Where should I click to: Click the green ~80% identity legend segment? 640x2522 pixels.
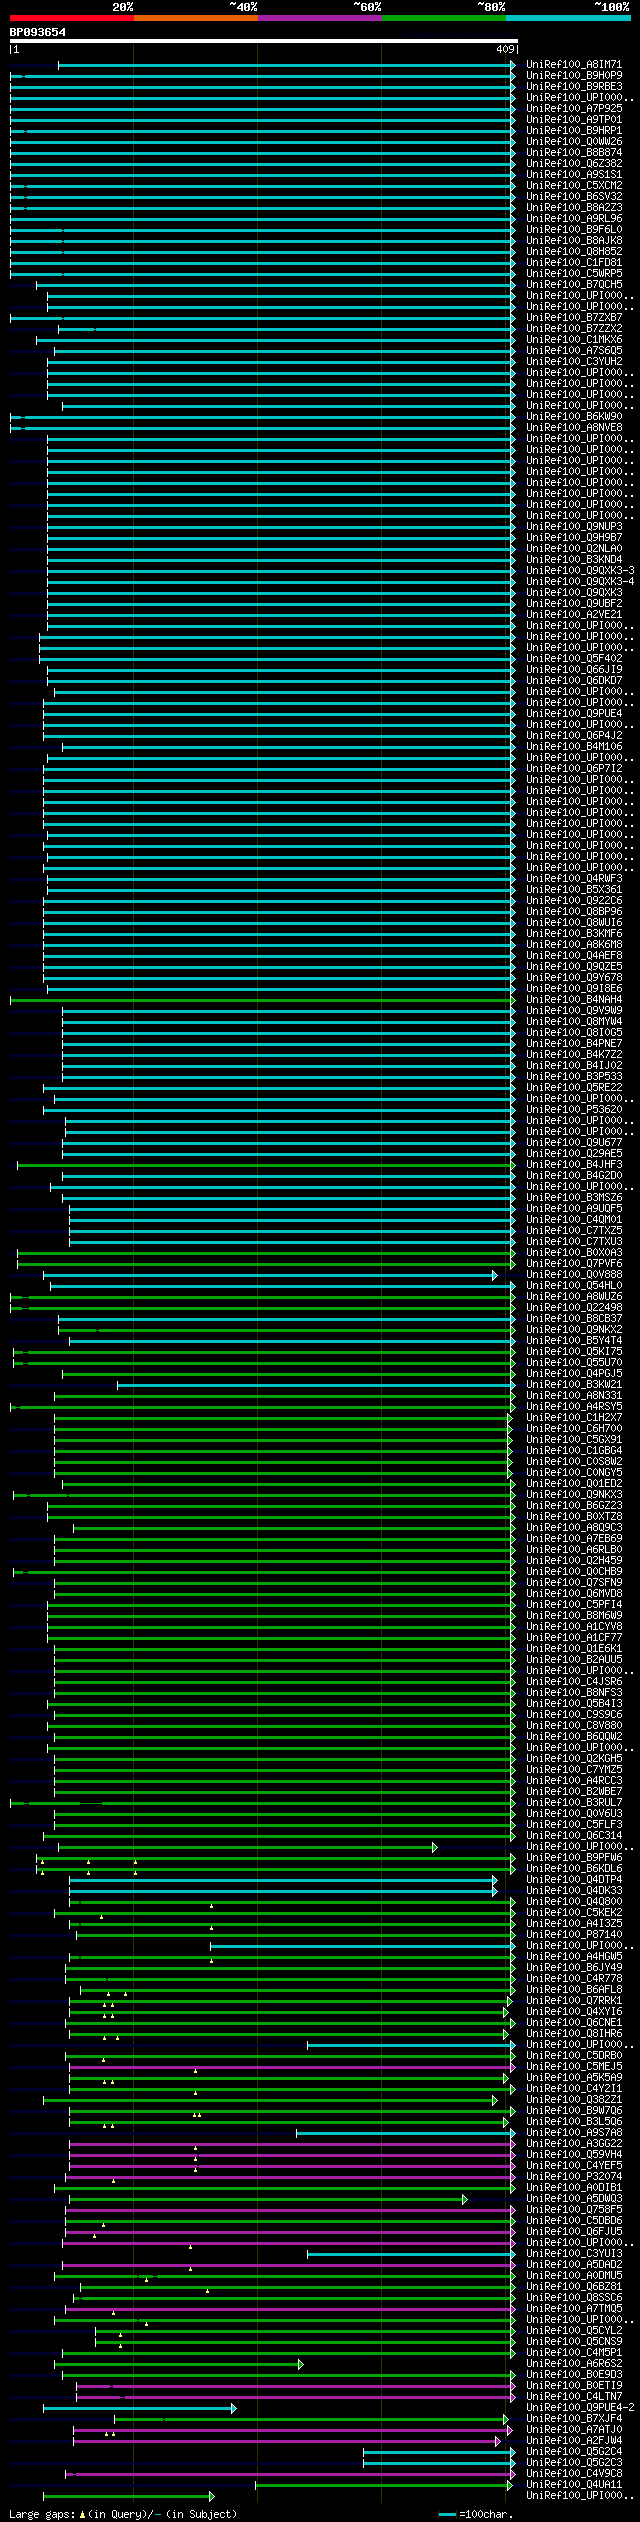pyautogui.click(x=444, y=17)
